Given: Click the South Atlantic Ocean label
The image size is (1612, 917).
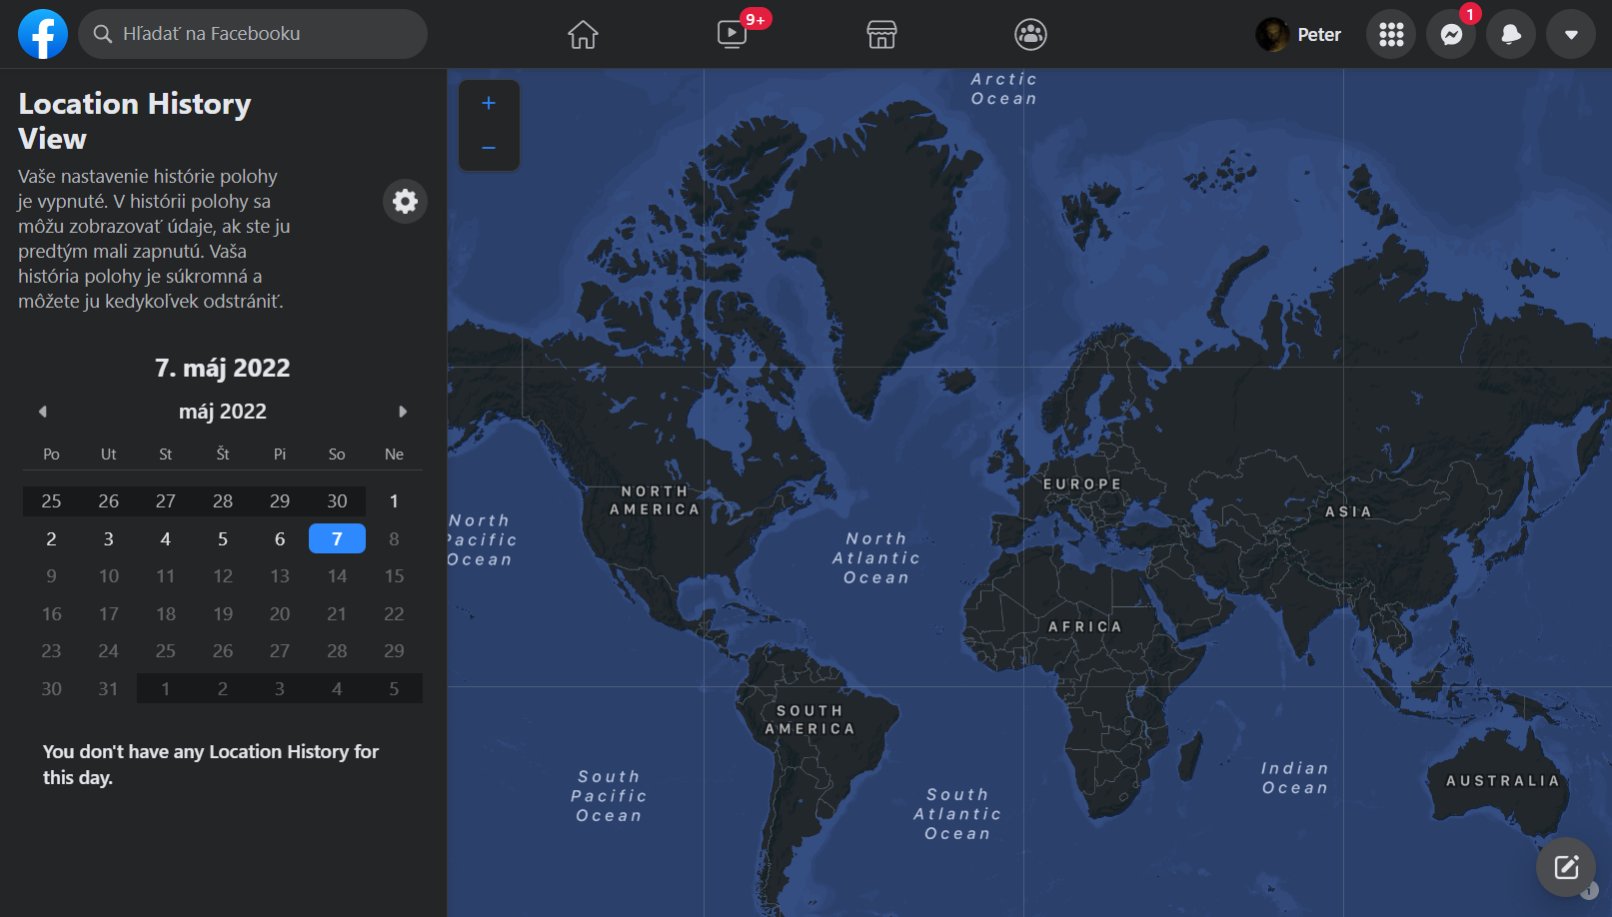Looking at the screenshot, I should pos(957,814).
